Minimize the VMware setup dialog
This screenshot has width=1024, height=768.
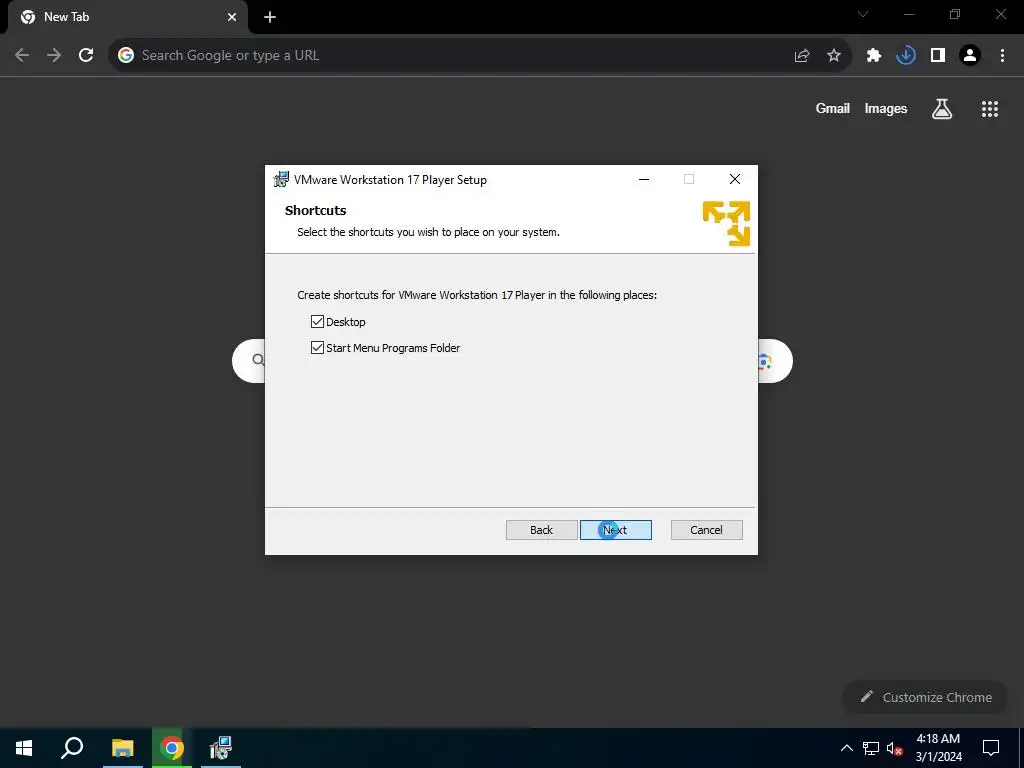click(644, 179)
